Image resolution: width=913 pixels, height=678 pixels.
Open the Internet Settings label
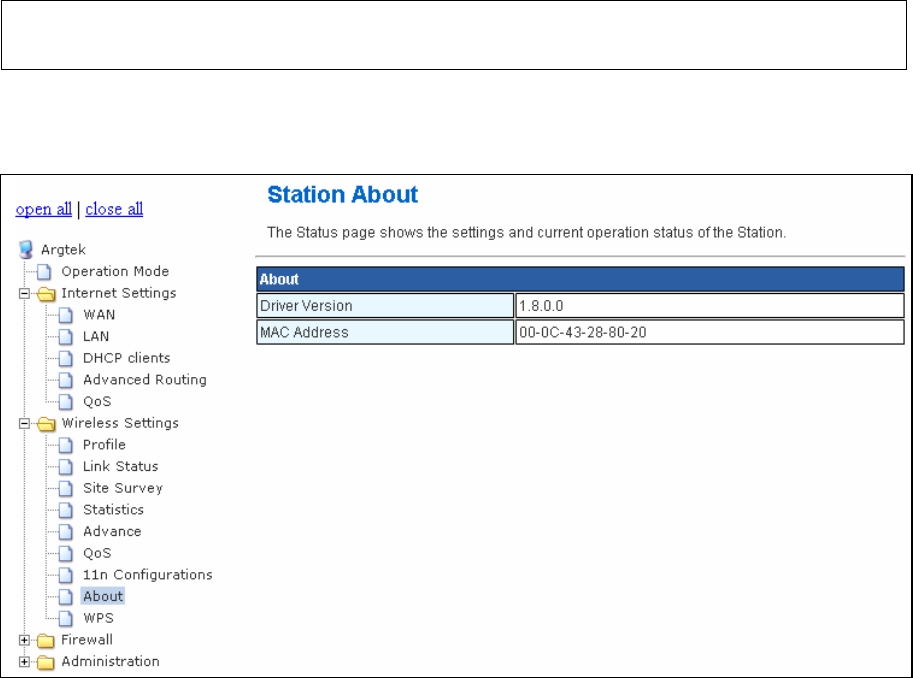click(119, 293)
